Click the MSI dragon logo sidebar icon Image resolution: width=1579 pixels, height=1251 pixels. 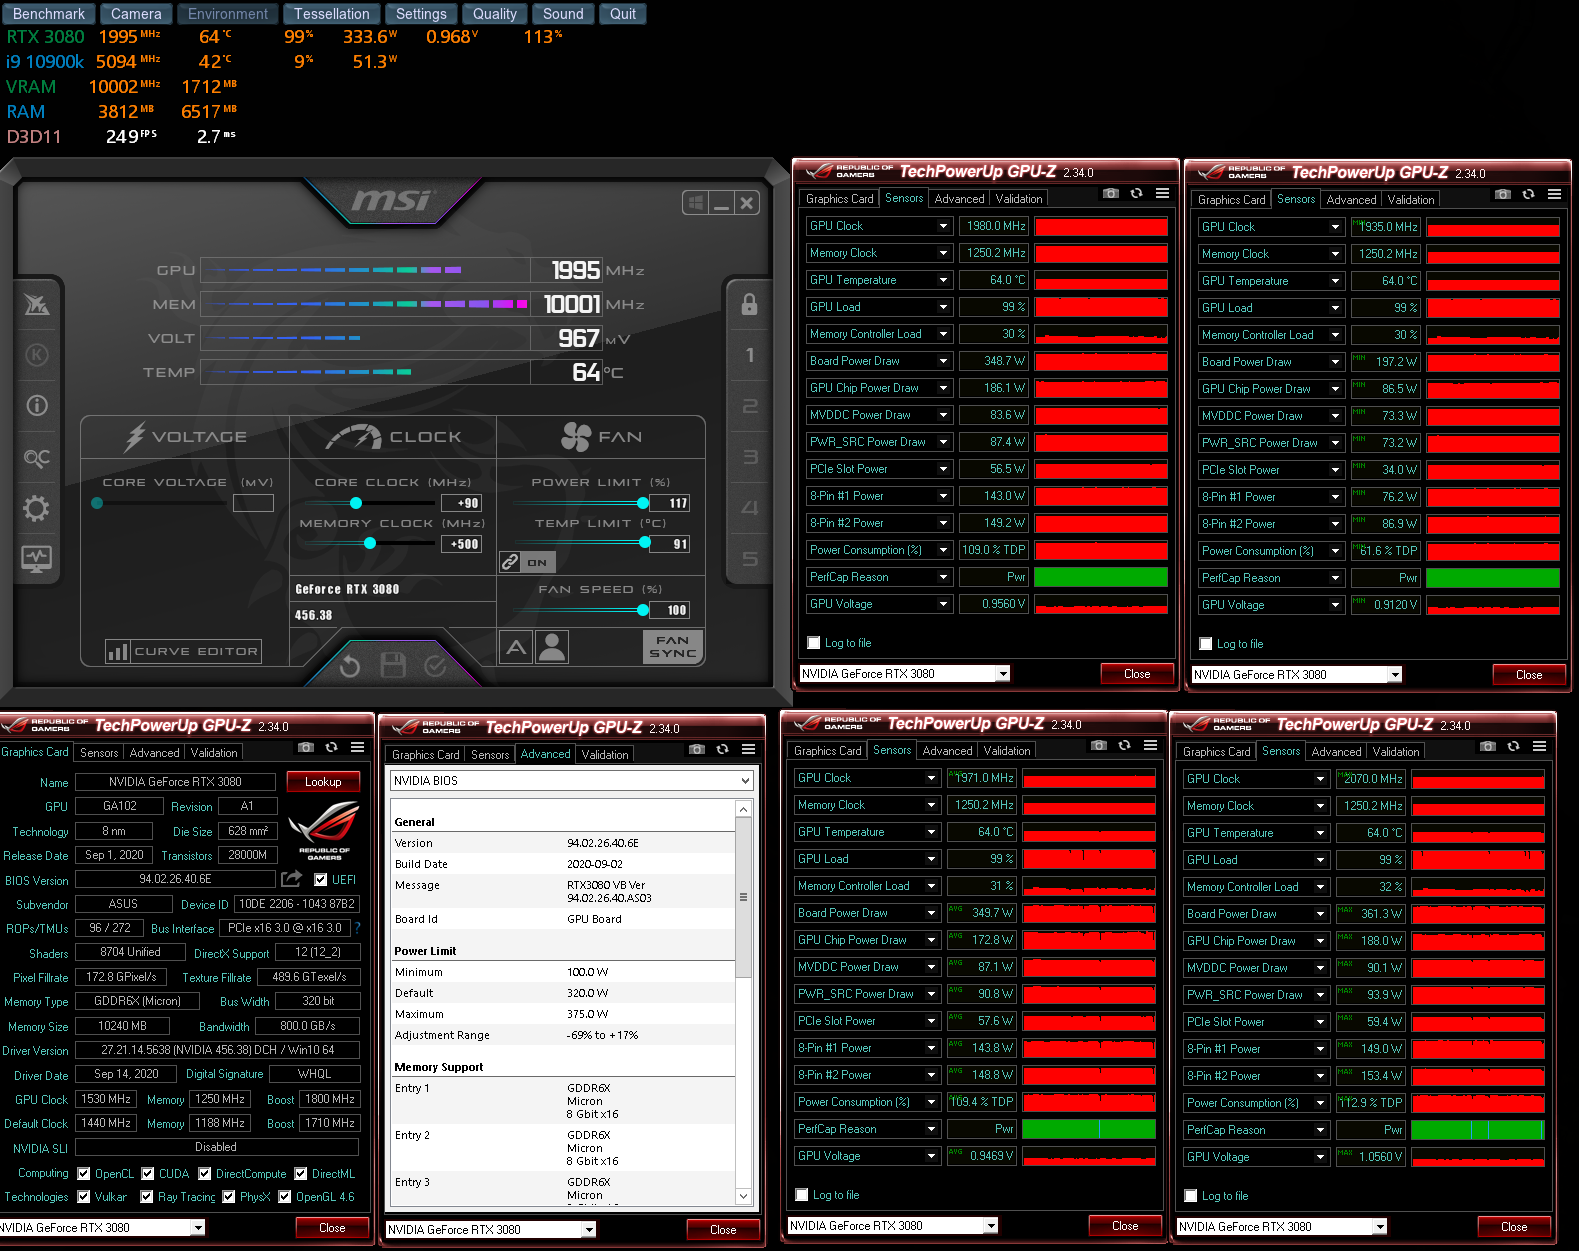(37, 304)
